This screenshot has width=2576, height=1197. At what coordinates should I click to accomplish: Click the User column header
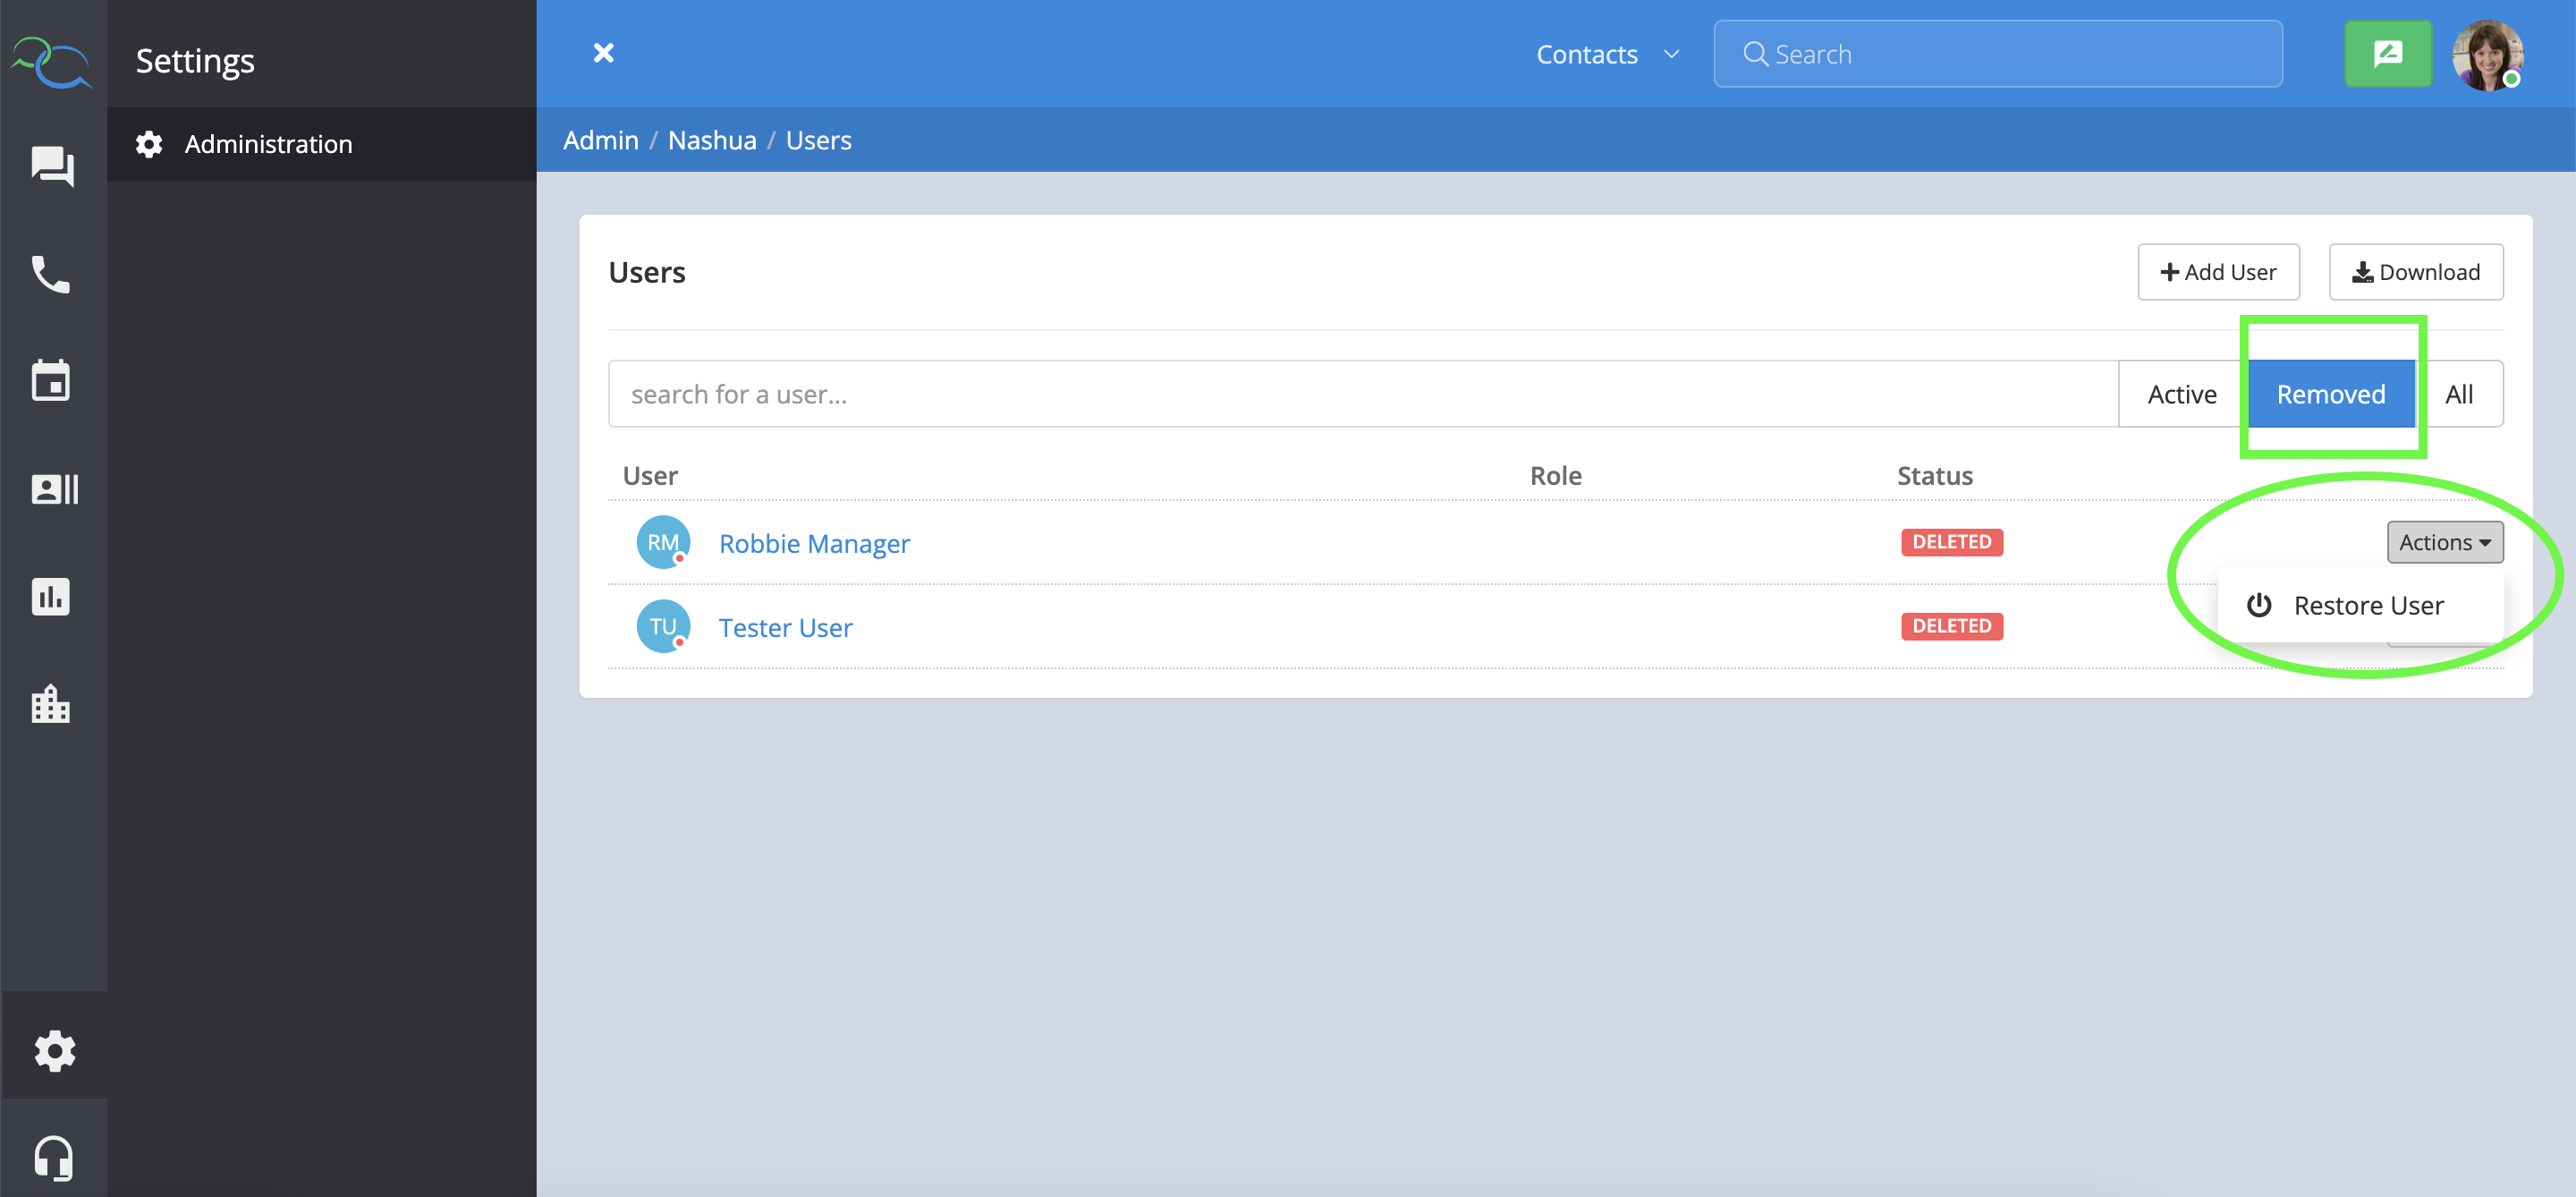[x=650, y=476]
